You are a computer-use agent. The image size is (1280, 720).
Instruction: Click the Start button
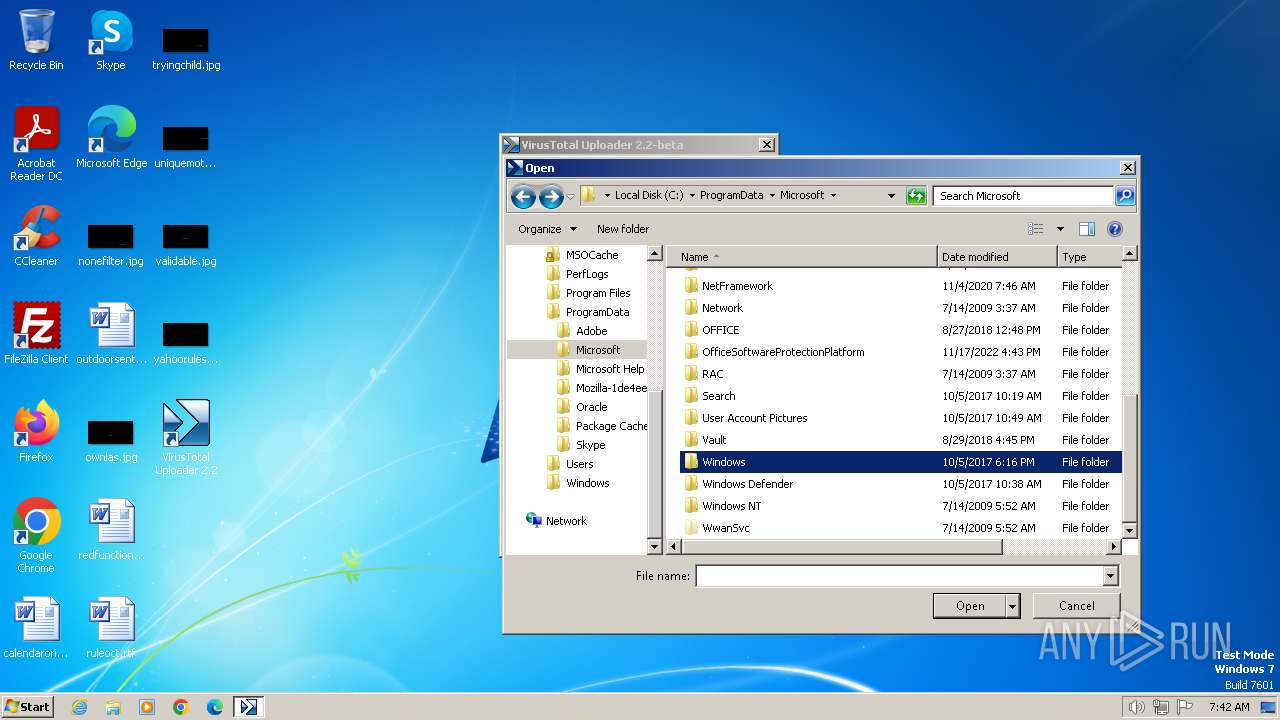(x=28, y=707)
